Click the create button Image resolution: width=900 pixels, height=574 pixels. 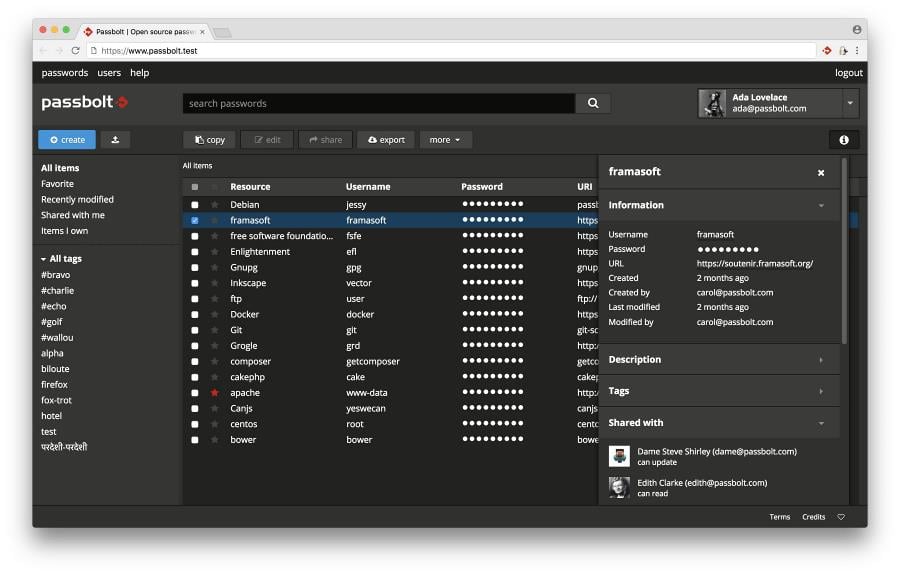coord(67,139)
